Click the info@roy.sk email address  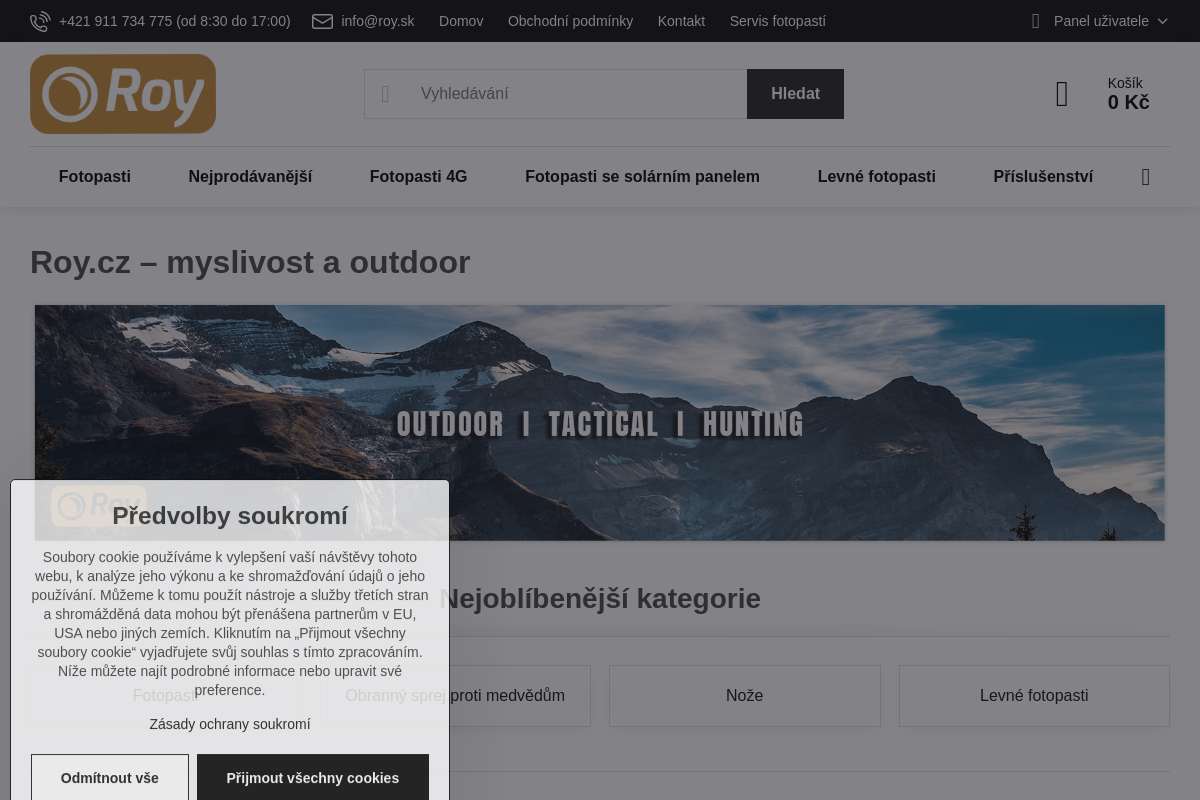(x=378, y=21)
